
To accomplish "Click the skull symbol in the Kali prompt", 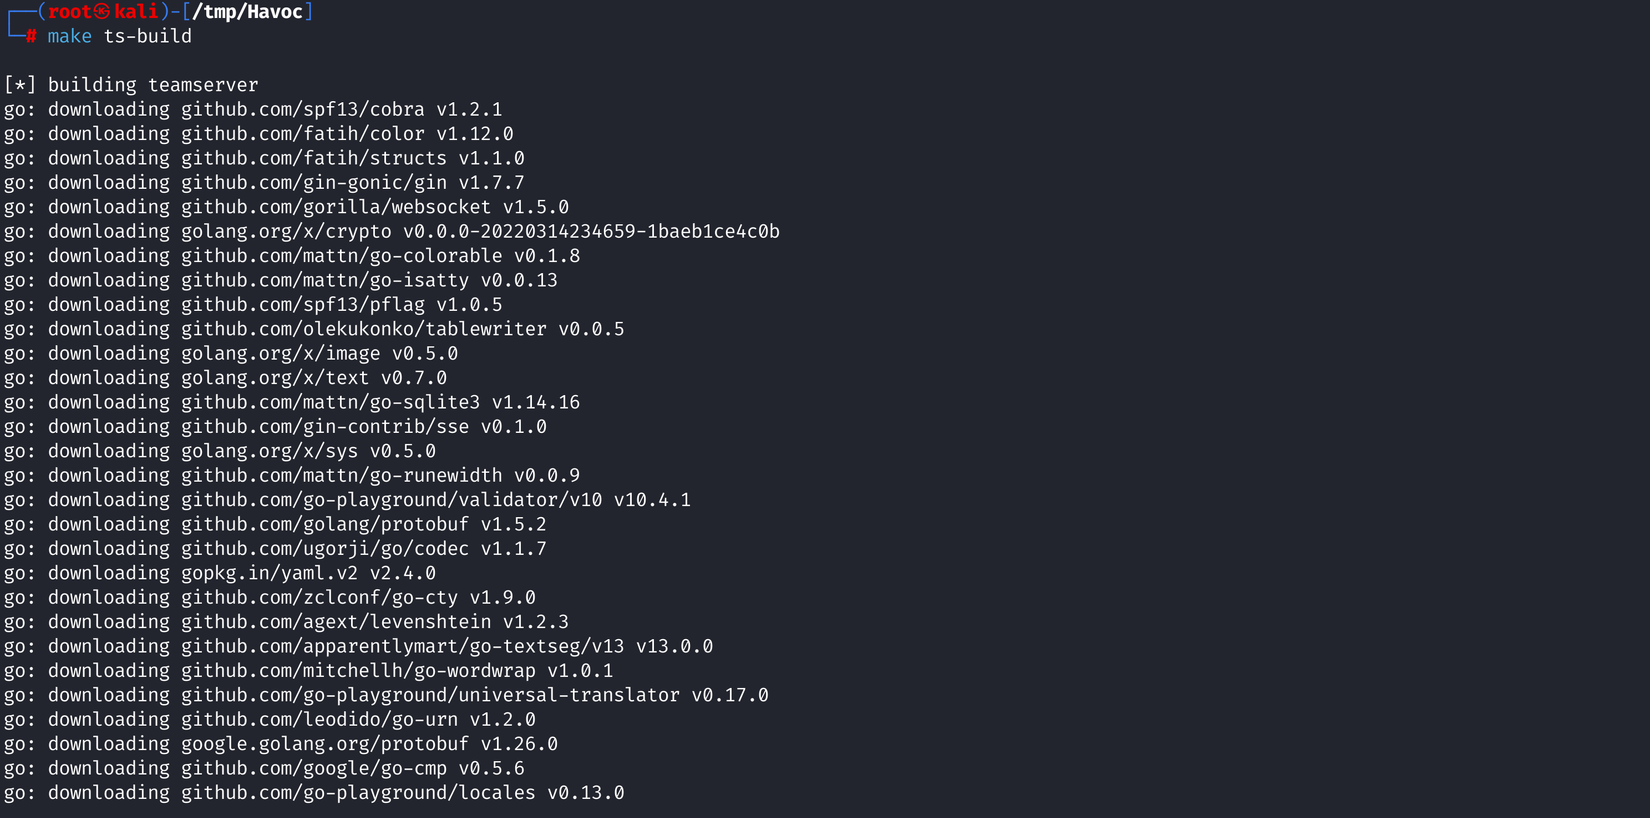I will click(x=101, y=12).
